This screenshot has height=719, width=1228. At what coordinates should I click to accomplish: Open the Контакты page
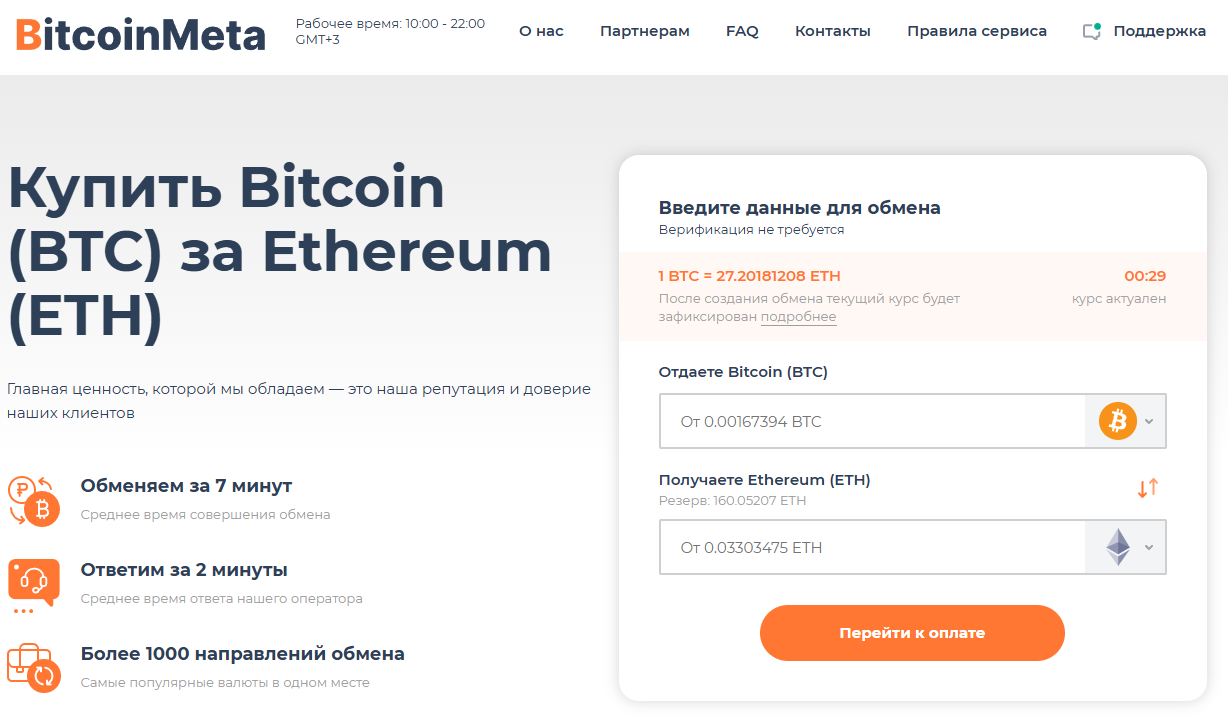[833, 31]
